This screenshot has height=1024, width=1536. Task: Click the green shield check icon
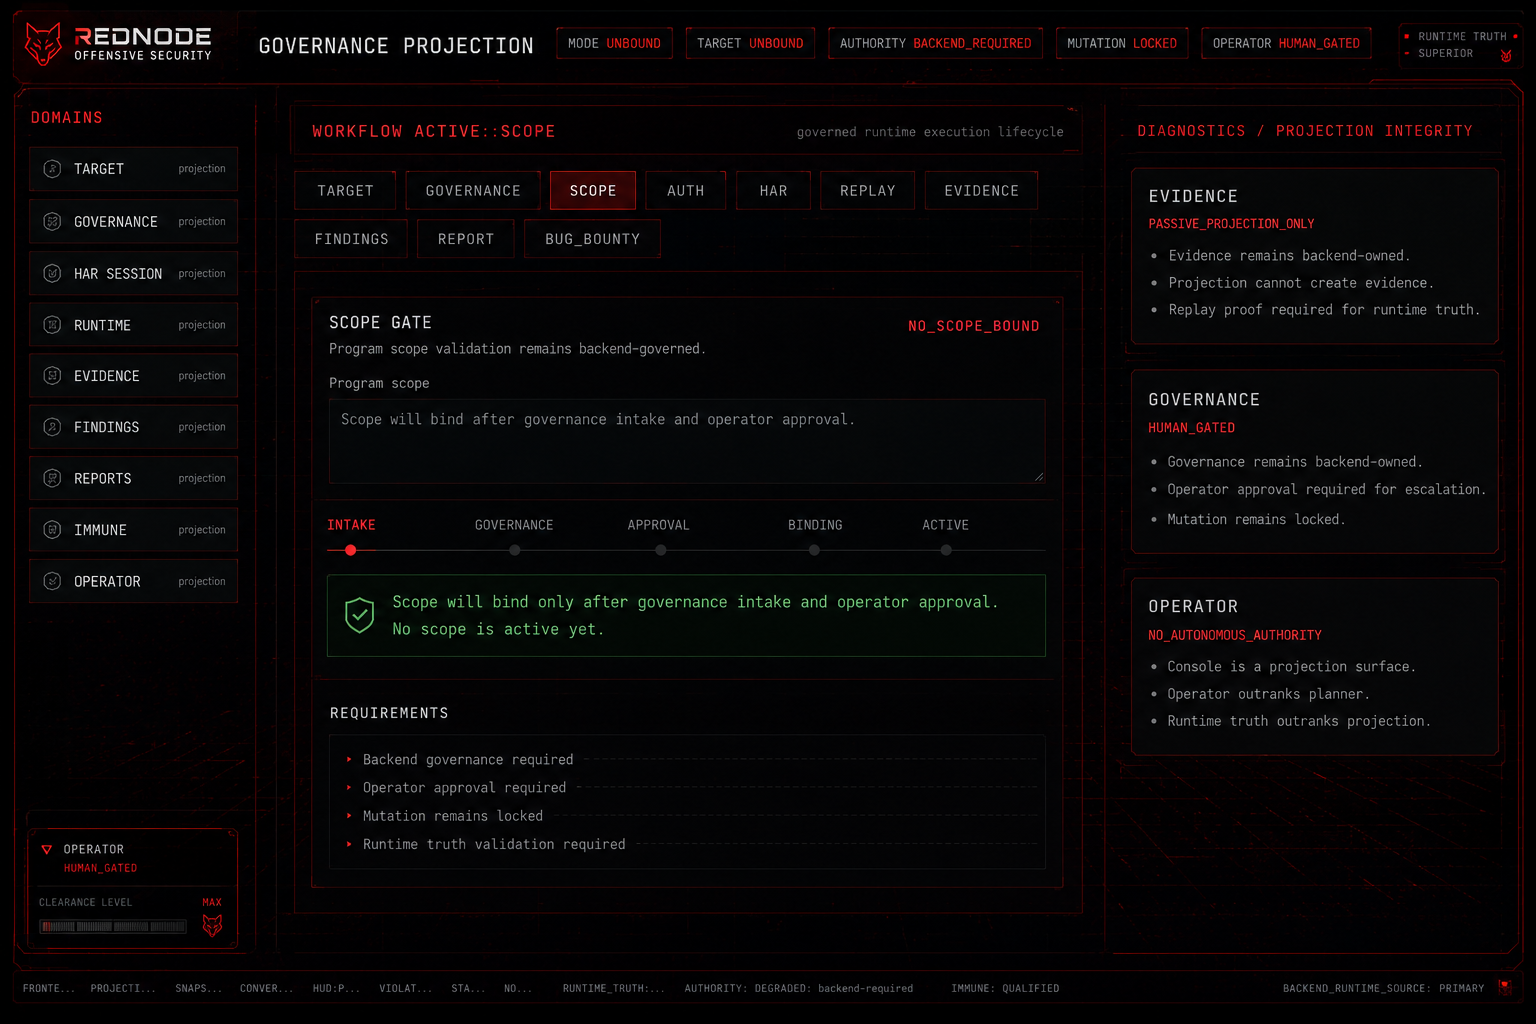(359, 615)
